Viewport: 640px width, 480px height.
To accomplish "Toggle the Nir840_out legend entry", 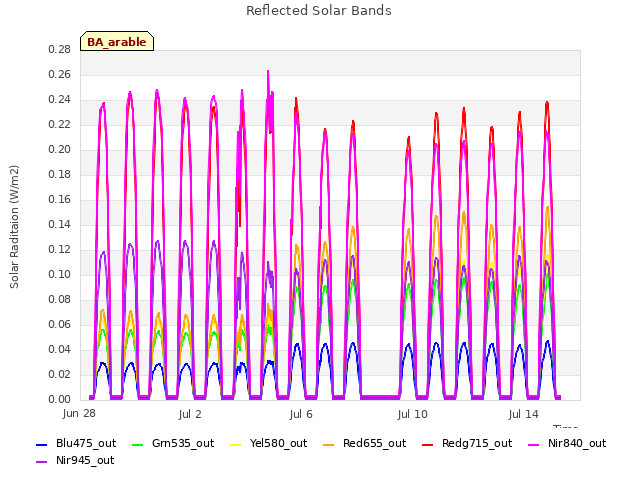I will [x=567, y=444].
